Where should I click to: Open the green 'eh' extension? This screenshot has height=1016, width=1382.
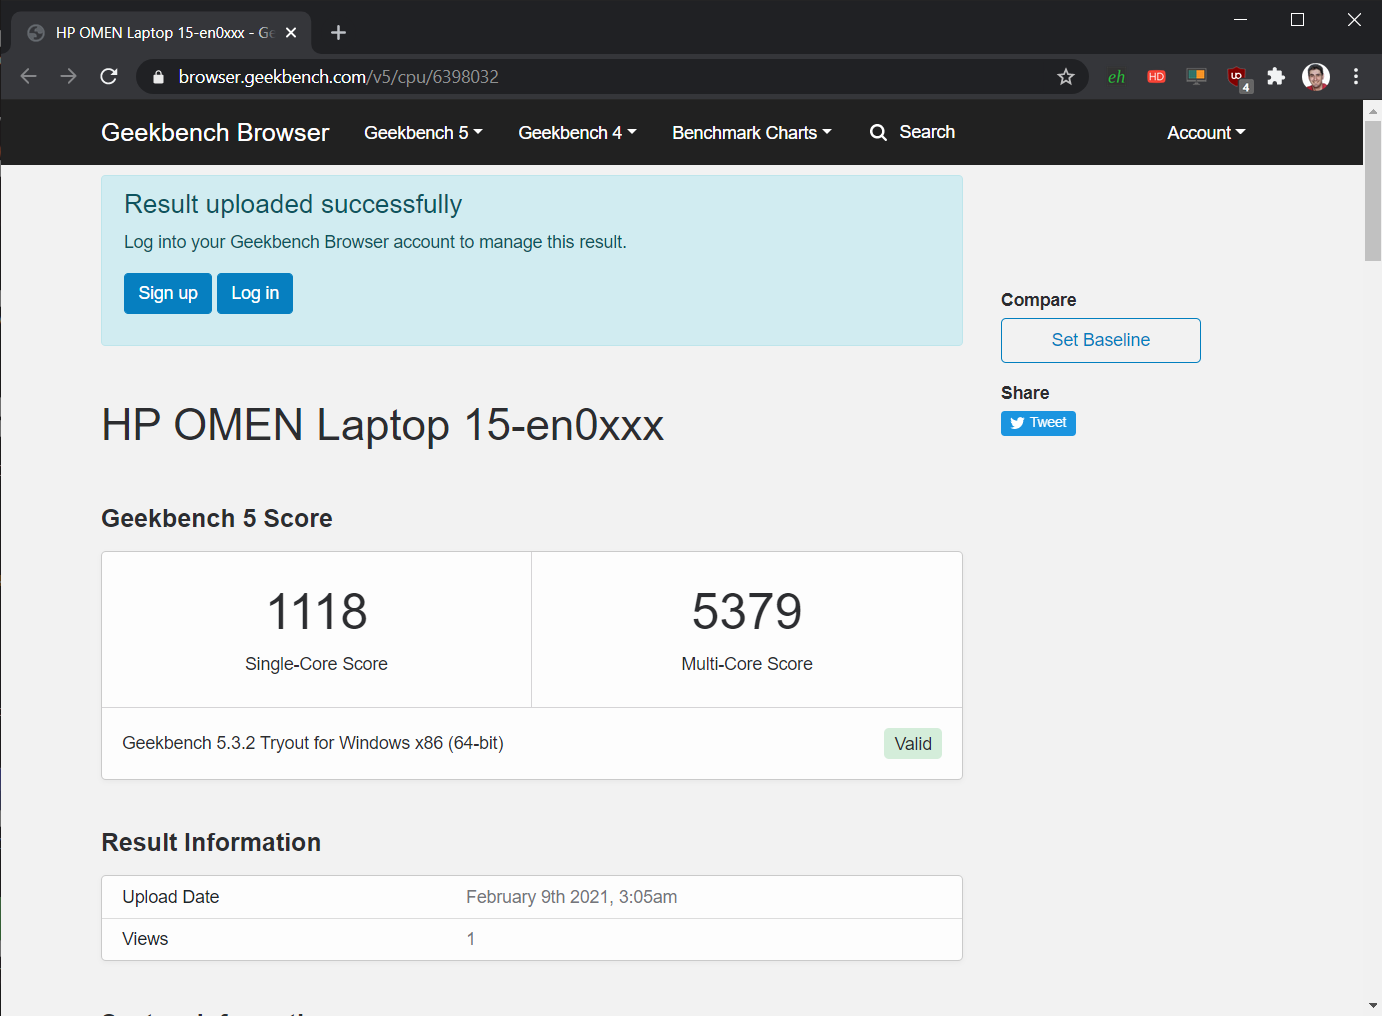1116,77
